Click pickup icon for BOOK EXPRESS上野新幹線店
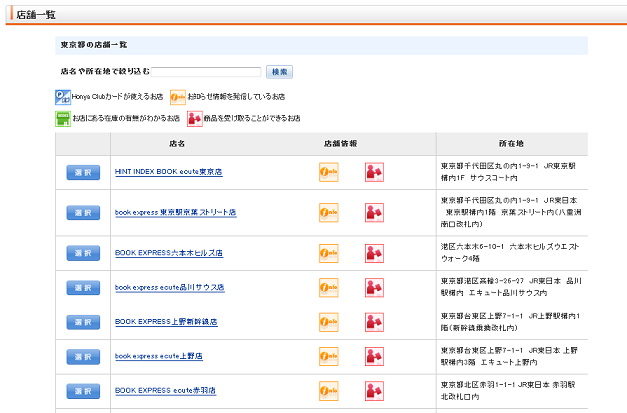The width and height of the screenshot is (627, 413). pyautogui.click(x=374, y=322)
